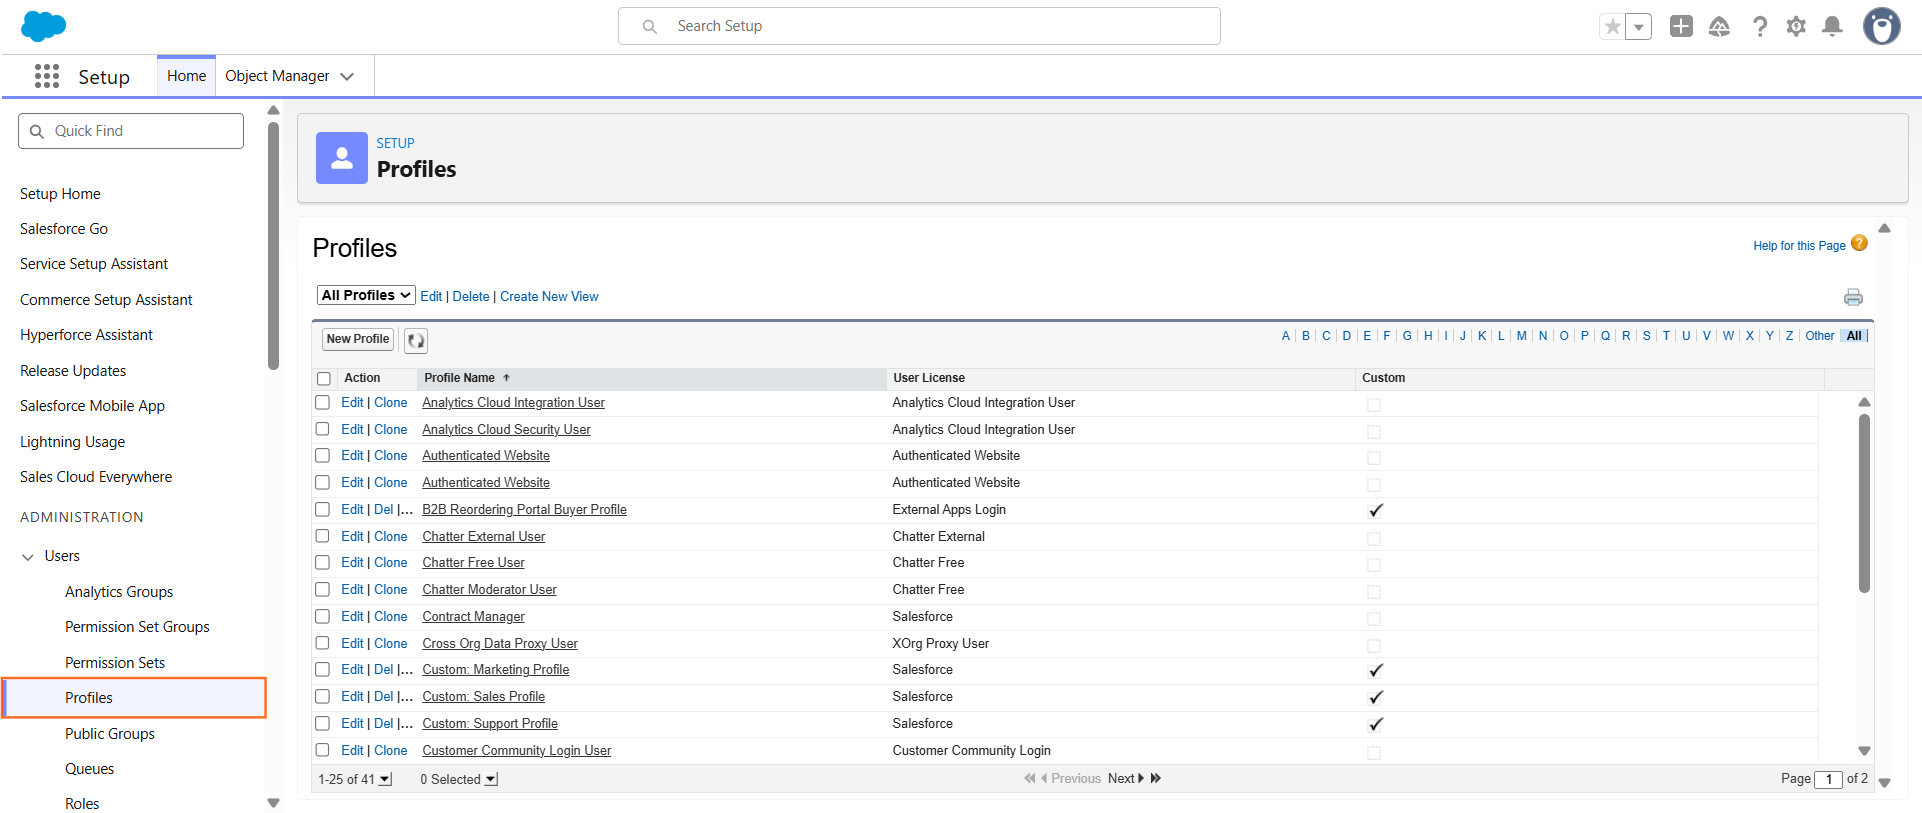Viewport: 1922px width, 813px height.
Task: Clone the Contract Manager profile
Action: (x=391, y=616)
